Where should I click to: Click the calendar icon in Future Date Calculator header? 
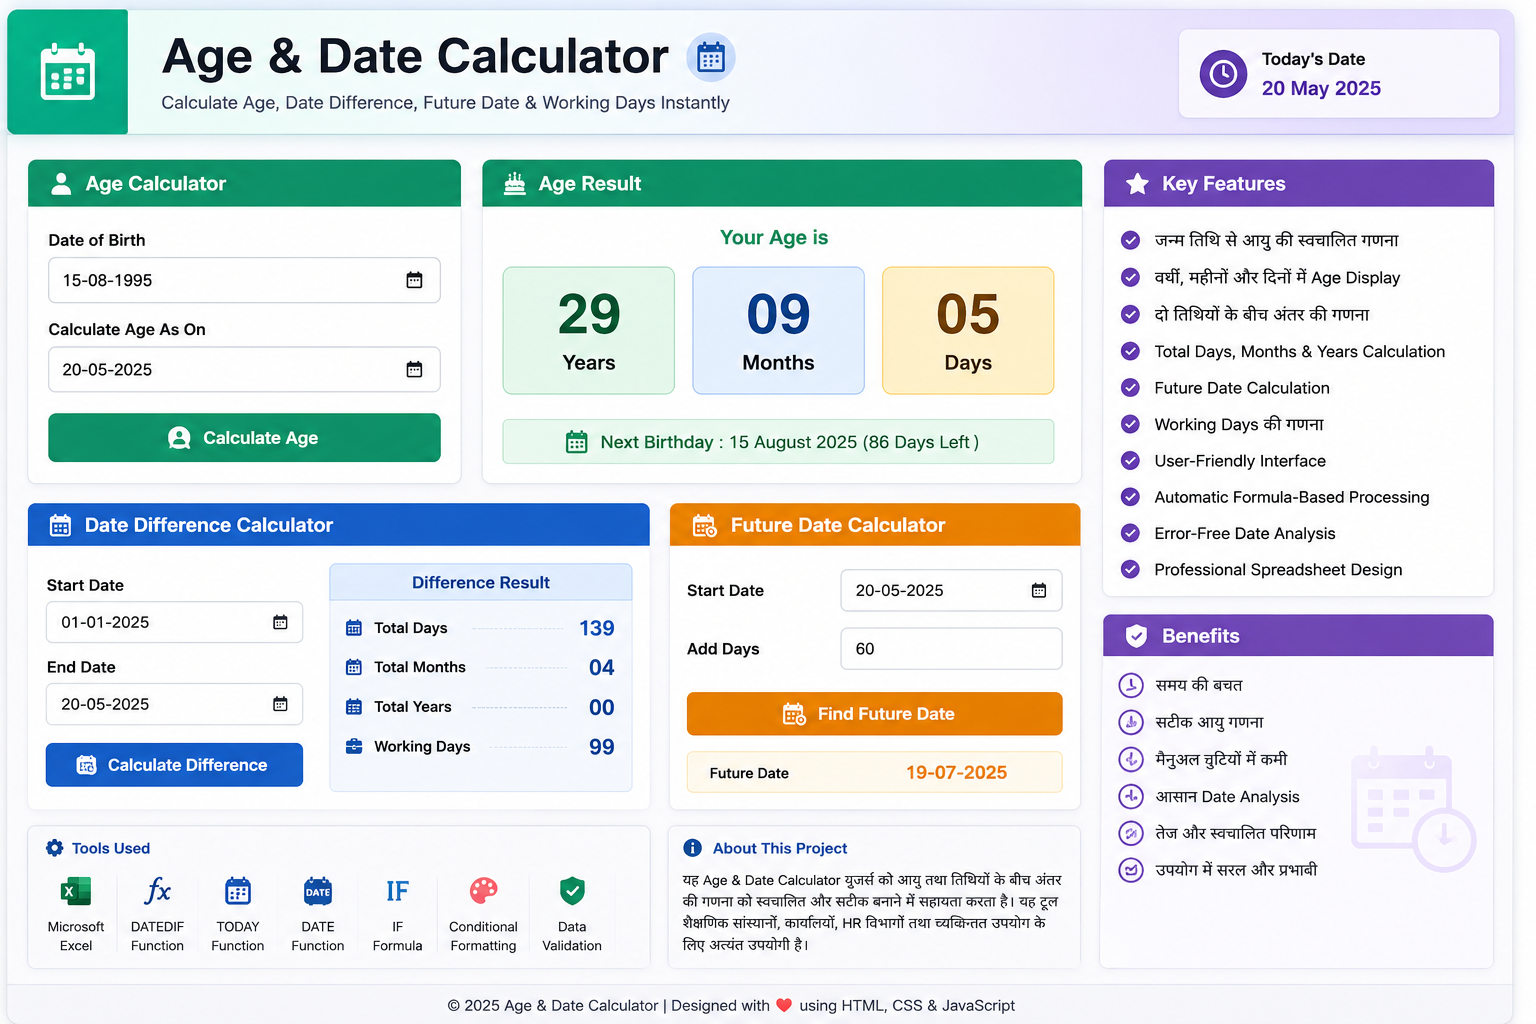click(705, 526)
